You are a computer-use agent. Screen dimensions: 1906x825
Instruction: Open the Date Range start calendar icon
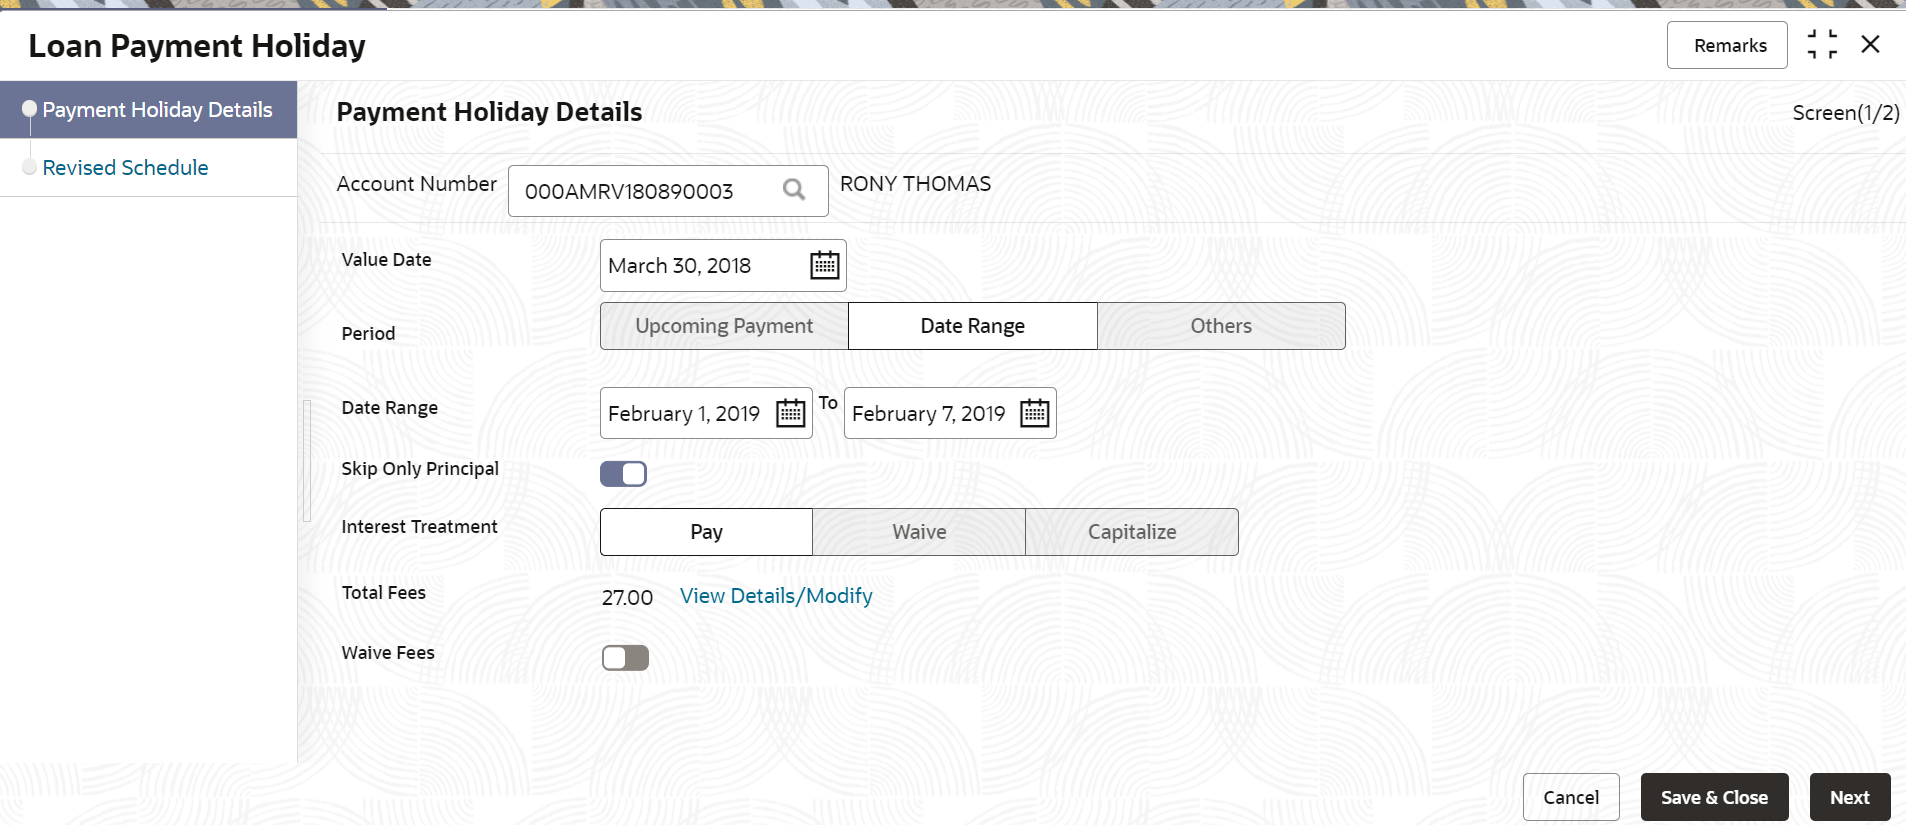coord(790,413)
